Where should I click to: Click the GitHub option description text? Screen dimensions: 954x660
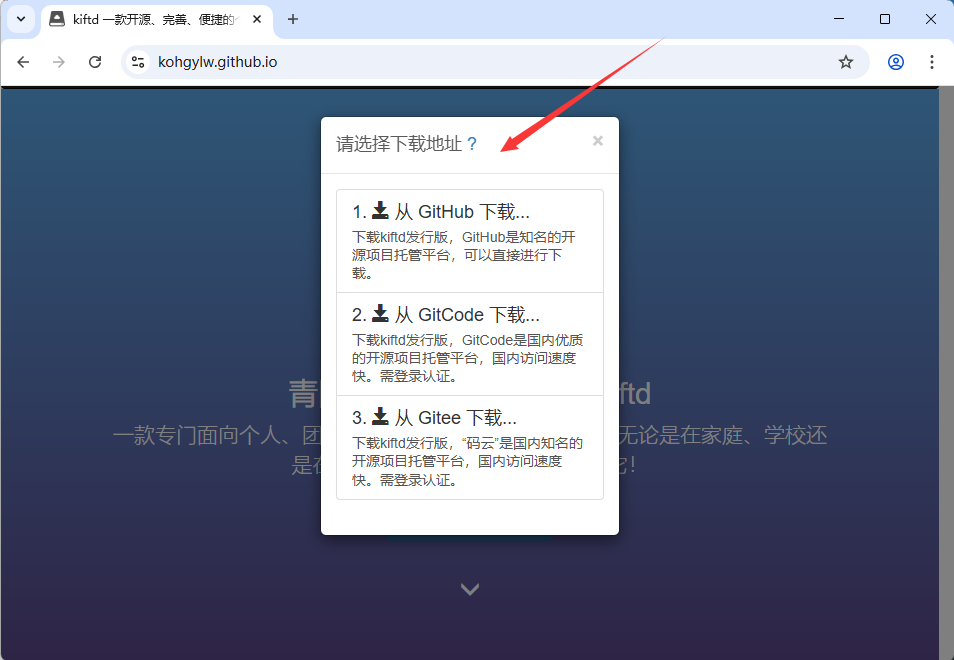pyautogui.click(x=464, y=255)
